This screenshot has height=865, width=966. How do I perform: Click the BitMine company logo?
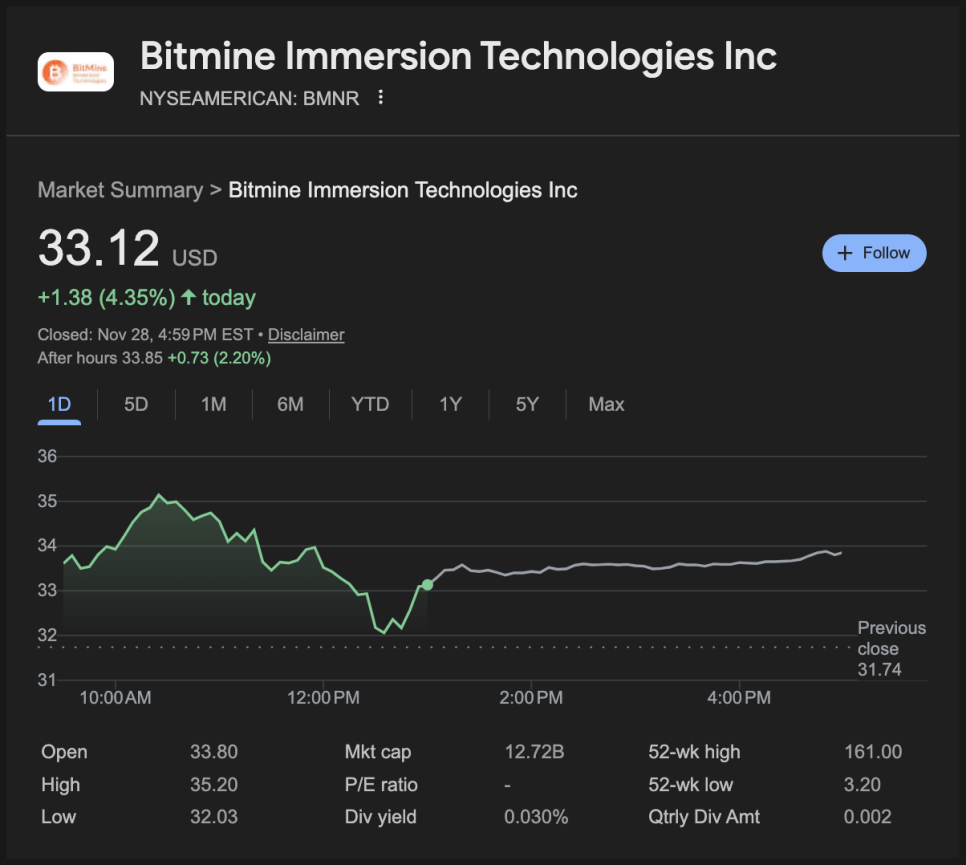(75, 72)
